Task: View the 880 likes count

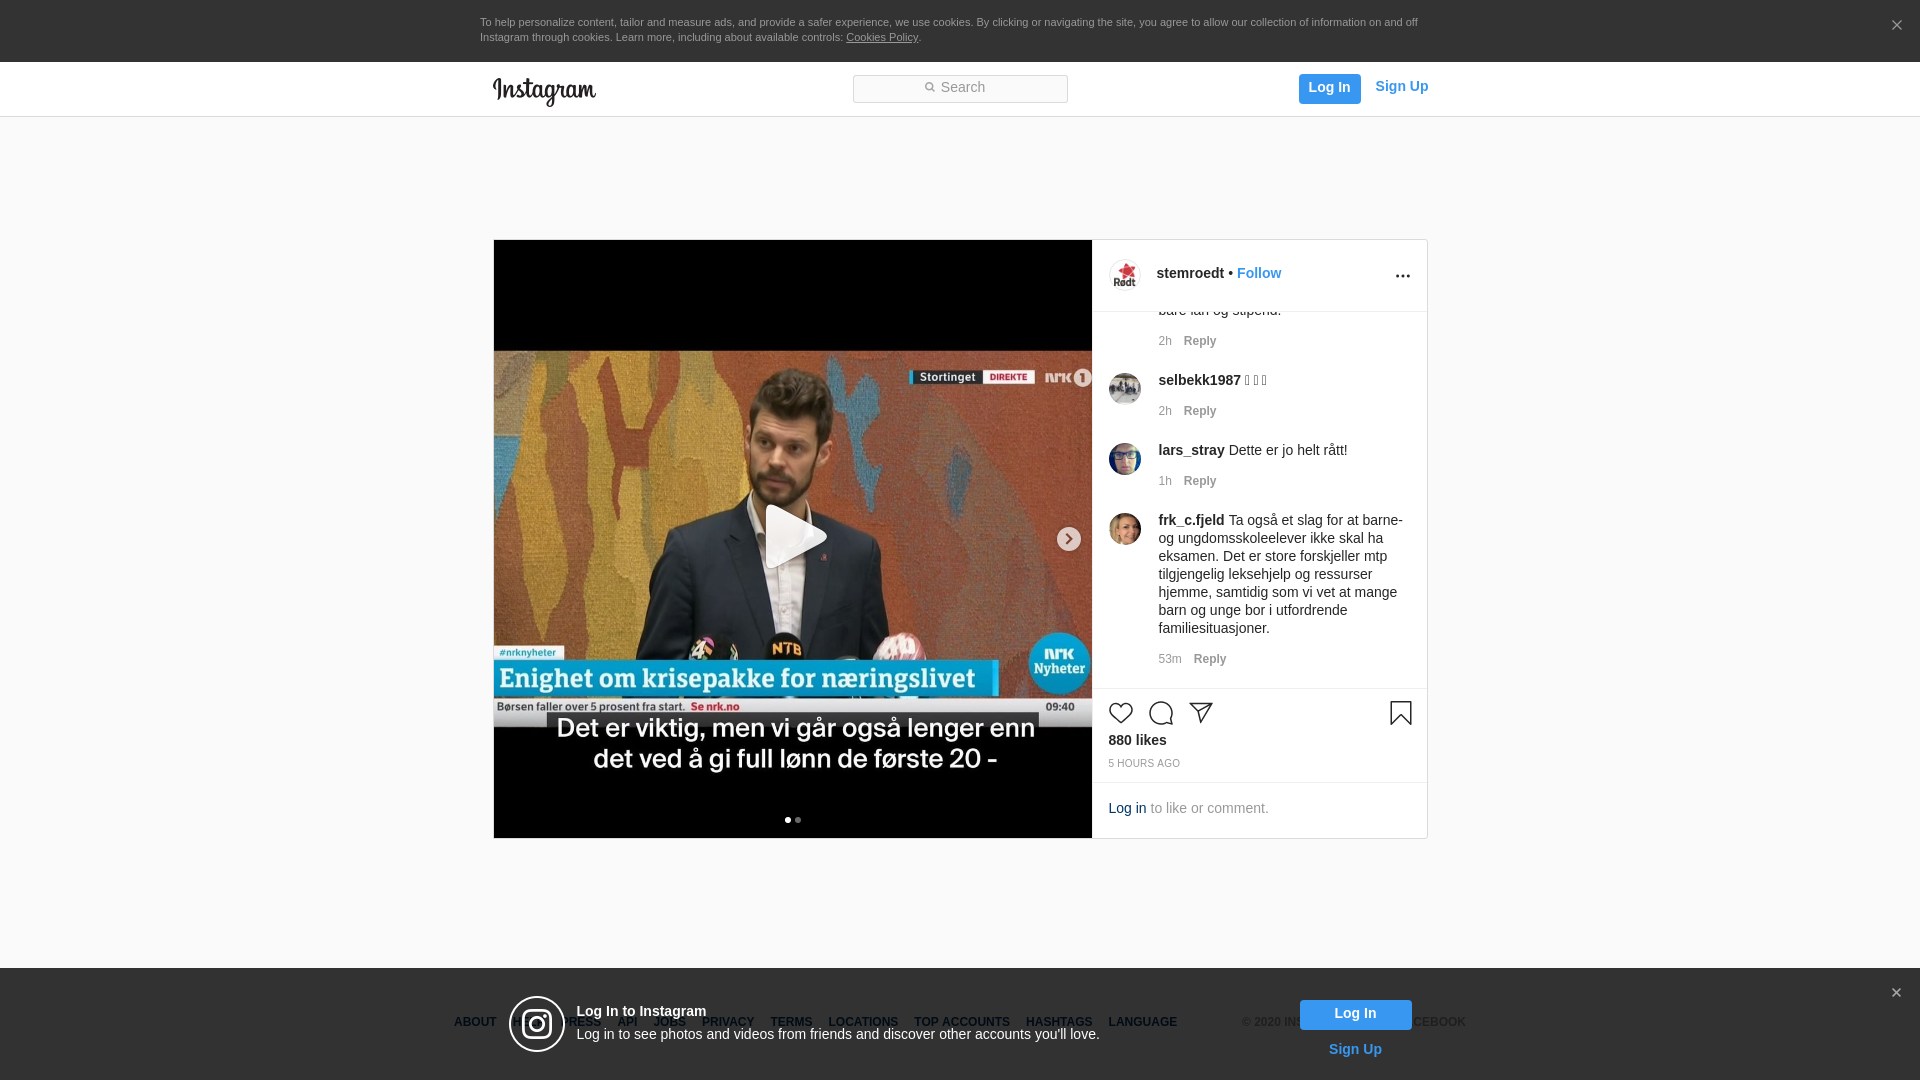Action: [1137, 740]
